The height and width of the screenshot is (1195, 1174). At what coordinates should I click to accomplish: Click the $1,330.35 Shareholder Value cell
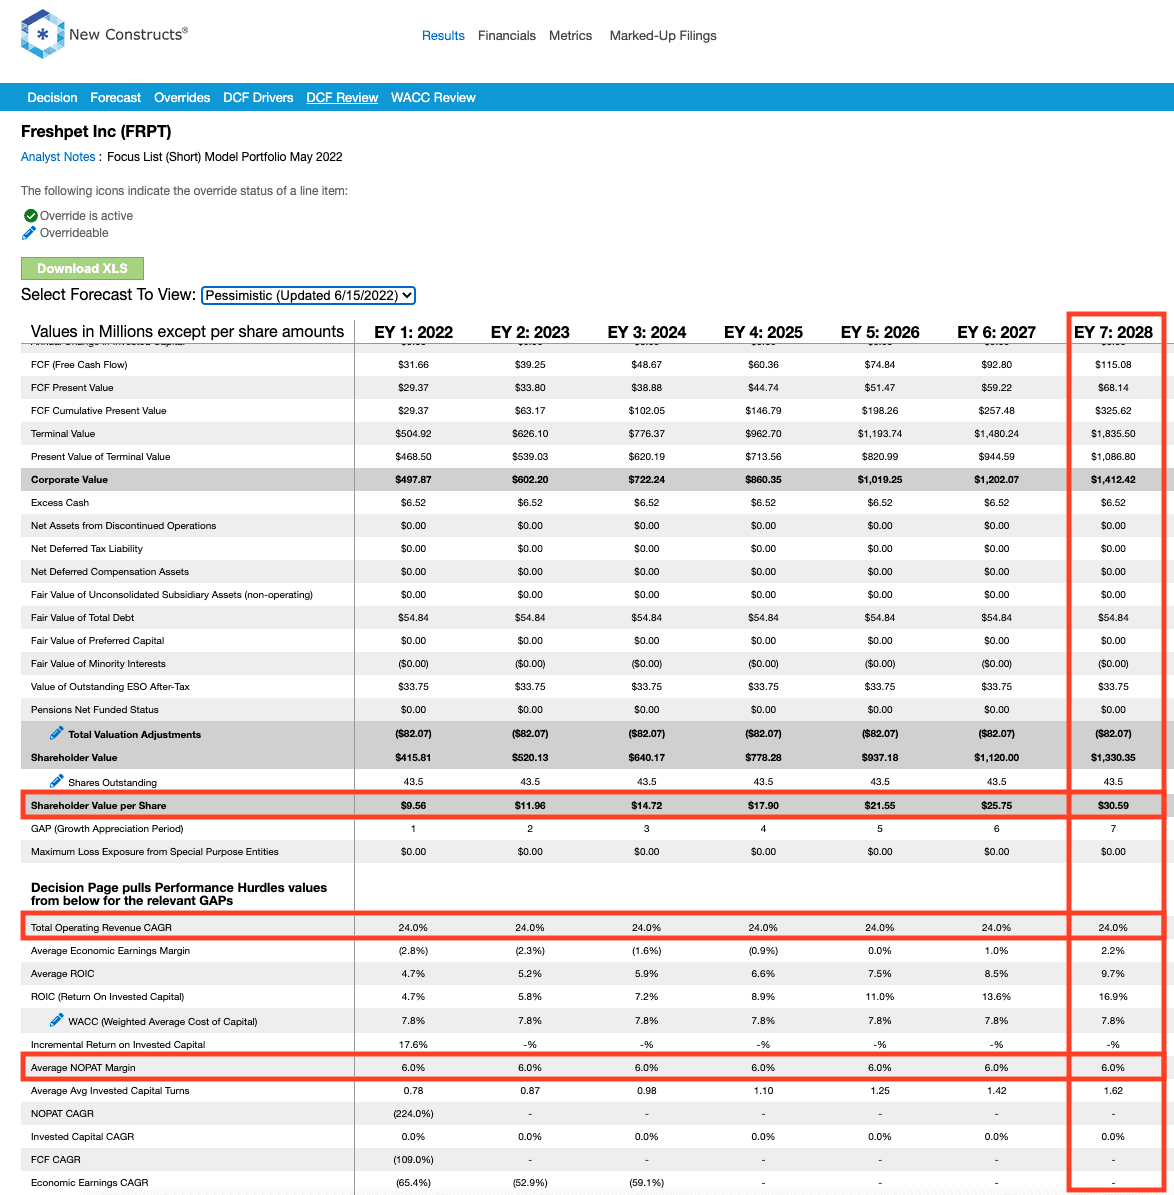coord(1113,758)
